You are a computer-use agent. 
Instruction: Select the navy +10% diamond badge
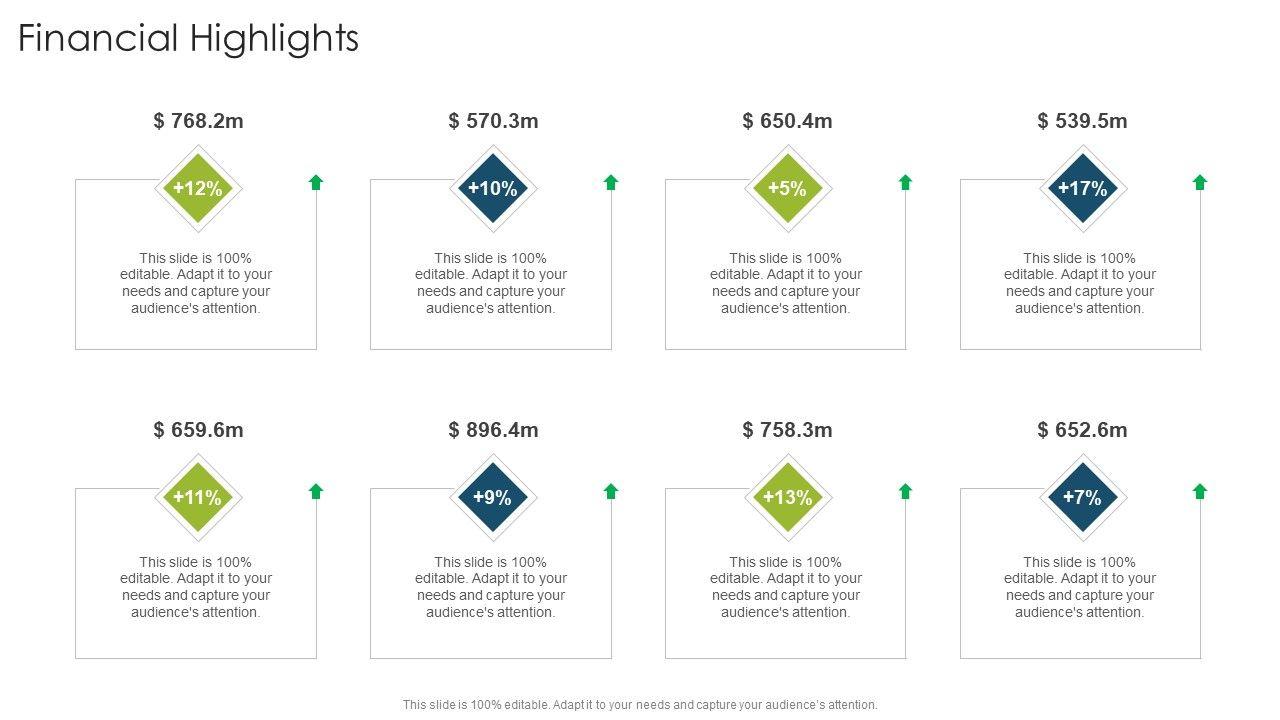tap(493, 188)
